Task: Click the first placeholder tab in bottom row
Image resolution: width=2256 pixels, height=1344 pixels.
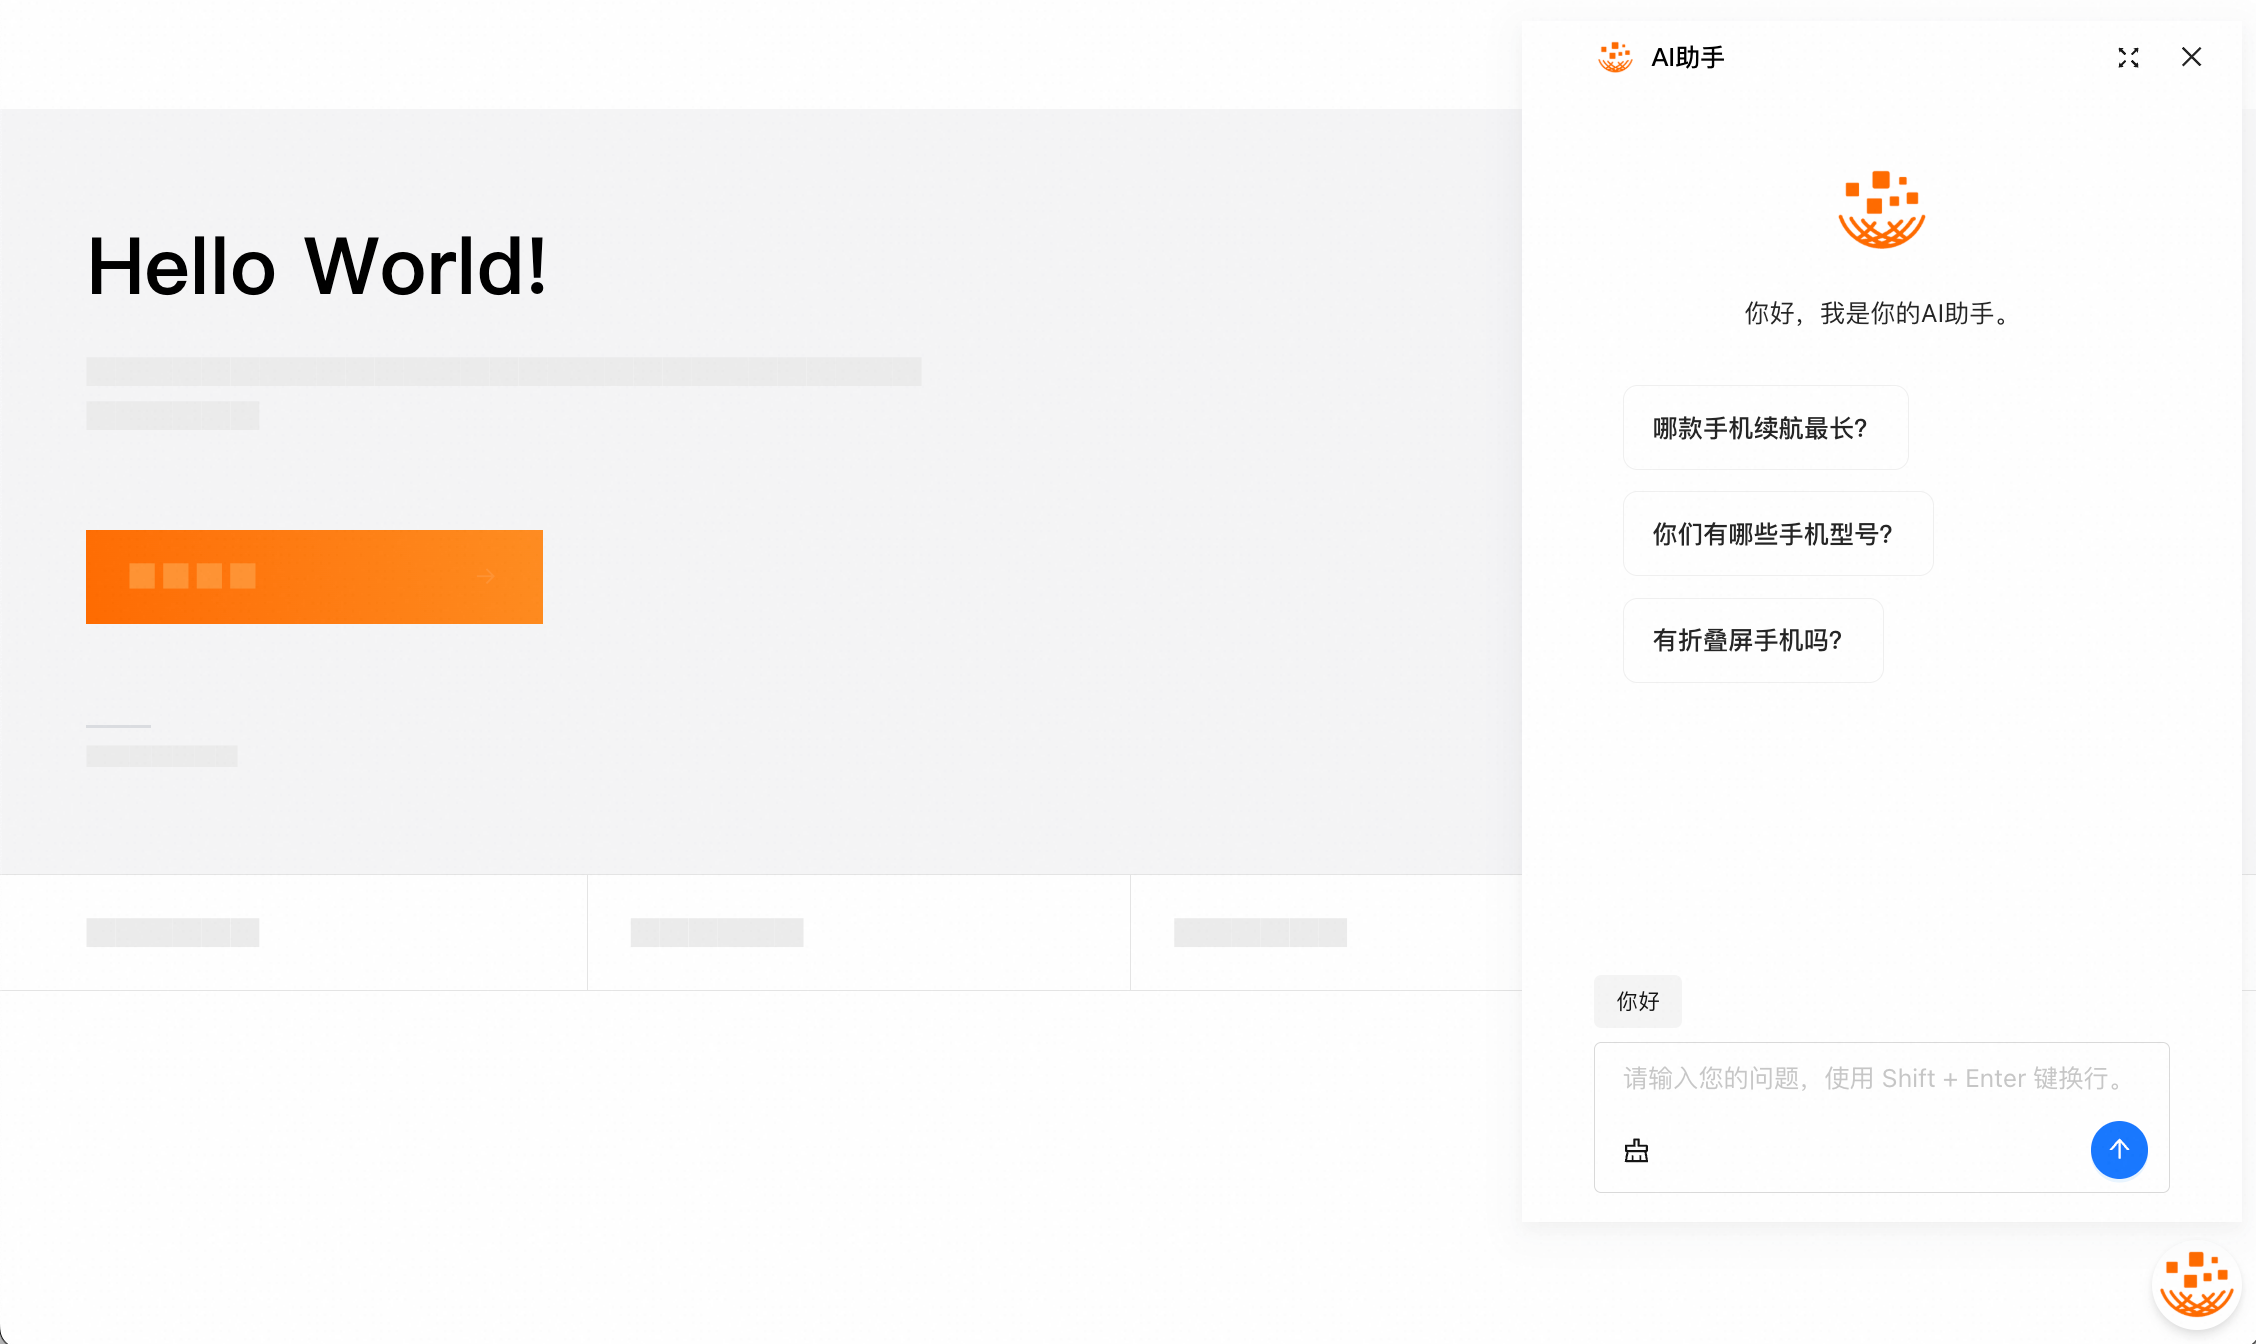Action: pos(293,932)
